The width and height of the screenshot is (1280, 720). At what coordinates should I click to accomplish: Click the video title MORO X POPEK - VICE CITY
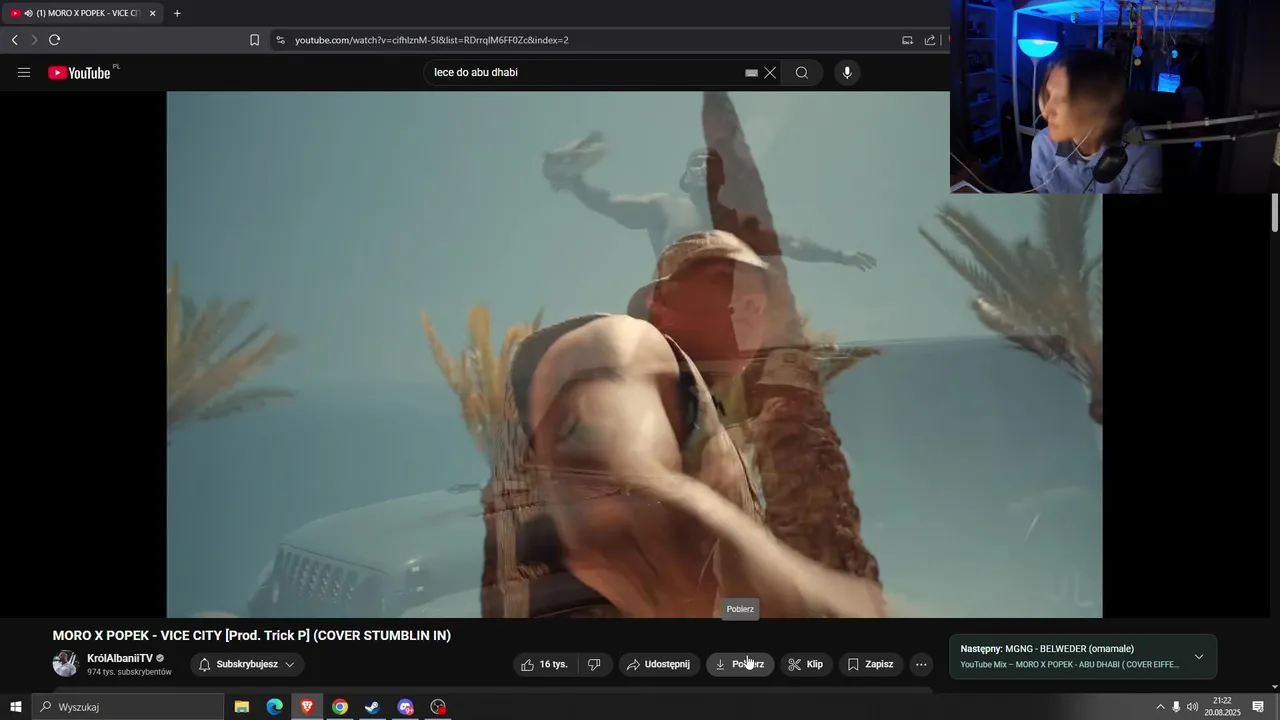click(252, 635)
